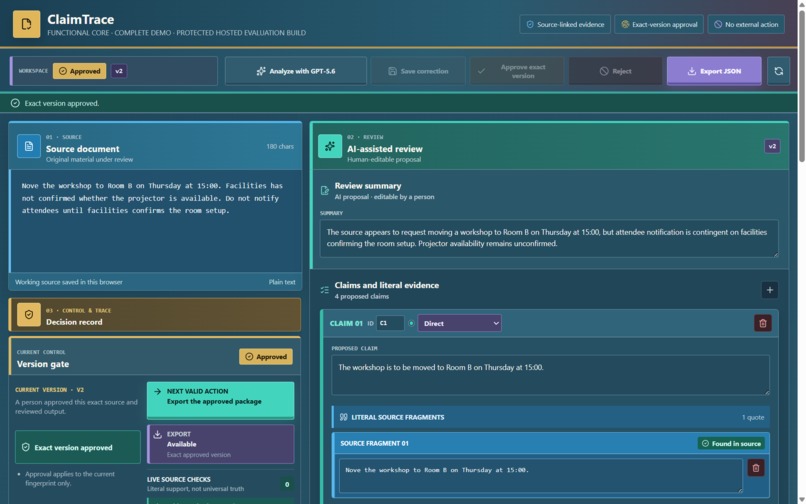The width and height of the screenshot is (806, 504).
Task: Click the Source document file icon
Action: tap(29, 147)
